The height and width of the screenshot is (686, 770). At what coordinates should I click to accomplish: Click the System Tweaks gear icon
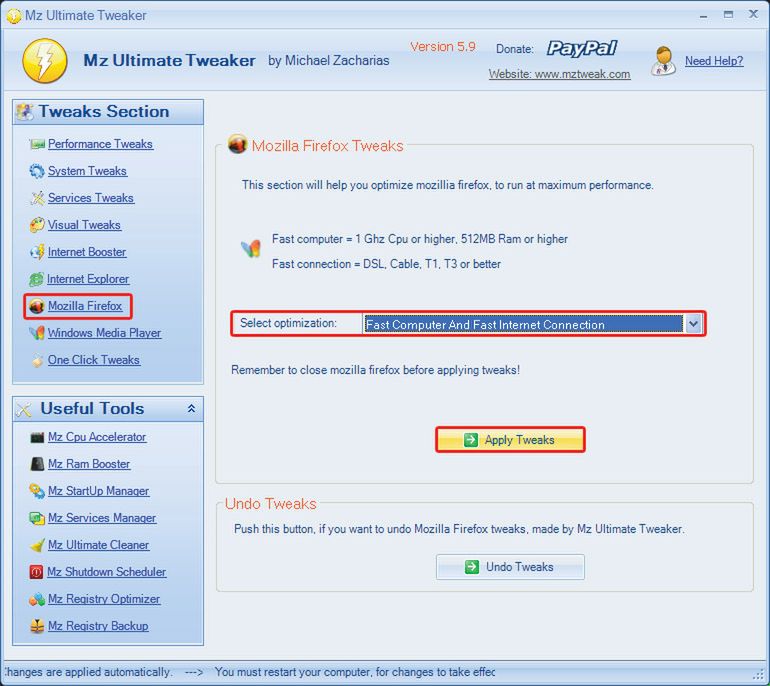pos(37,171)
